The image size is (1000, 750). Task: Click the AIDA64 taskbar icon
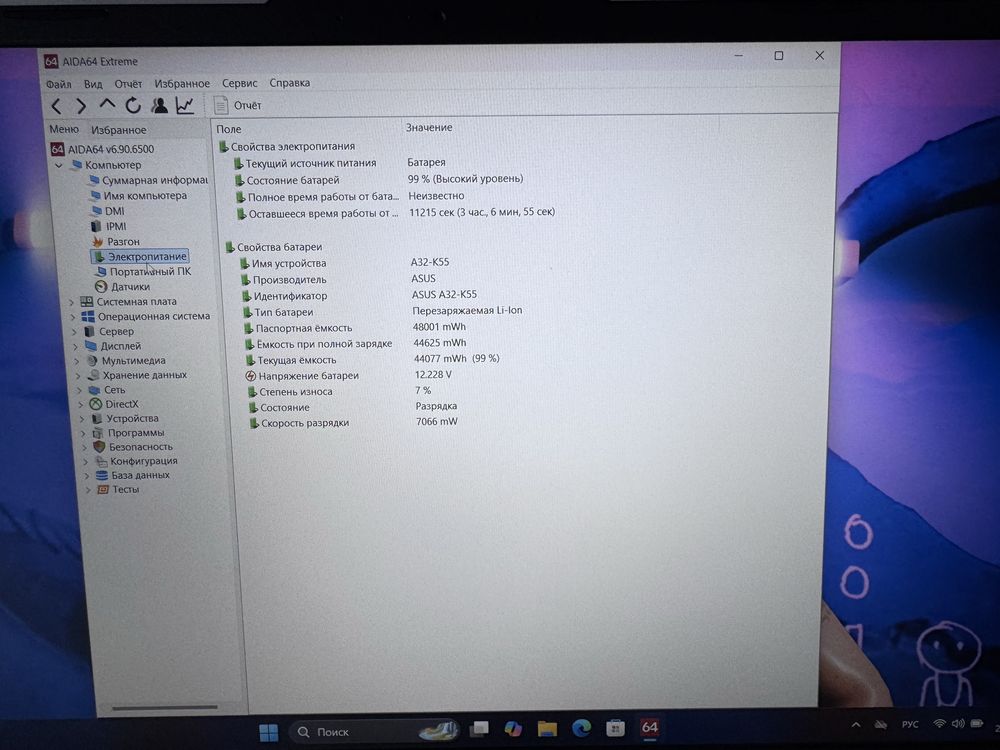click(649, 727)
